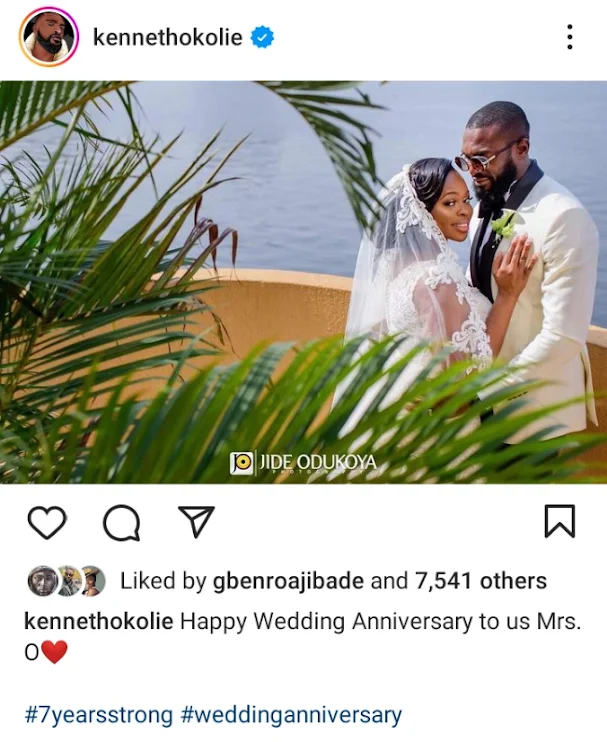Viewport: 607px width, 742px height.
Task: Open the #7yearsstrong hashtag
Action: point(98,715)
